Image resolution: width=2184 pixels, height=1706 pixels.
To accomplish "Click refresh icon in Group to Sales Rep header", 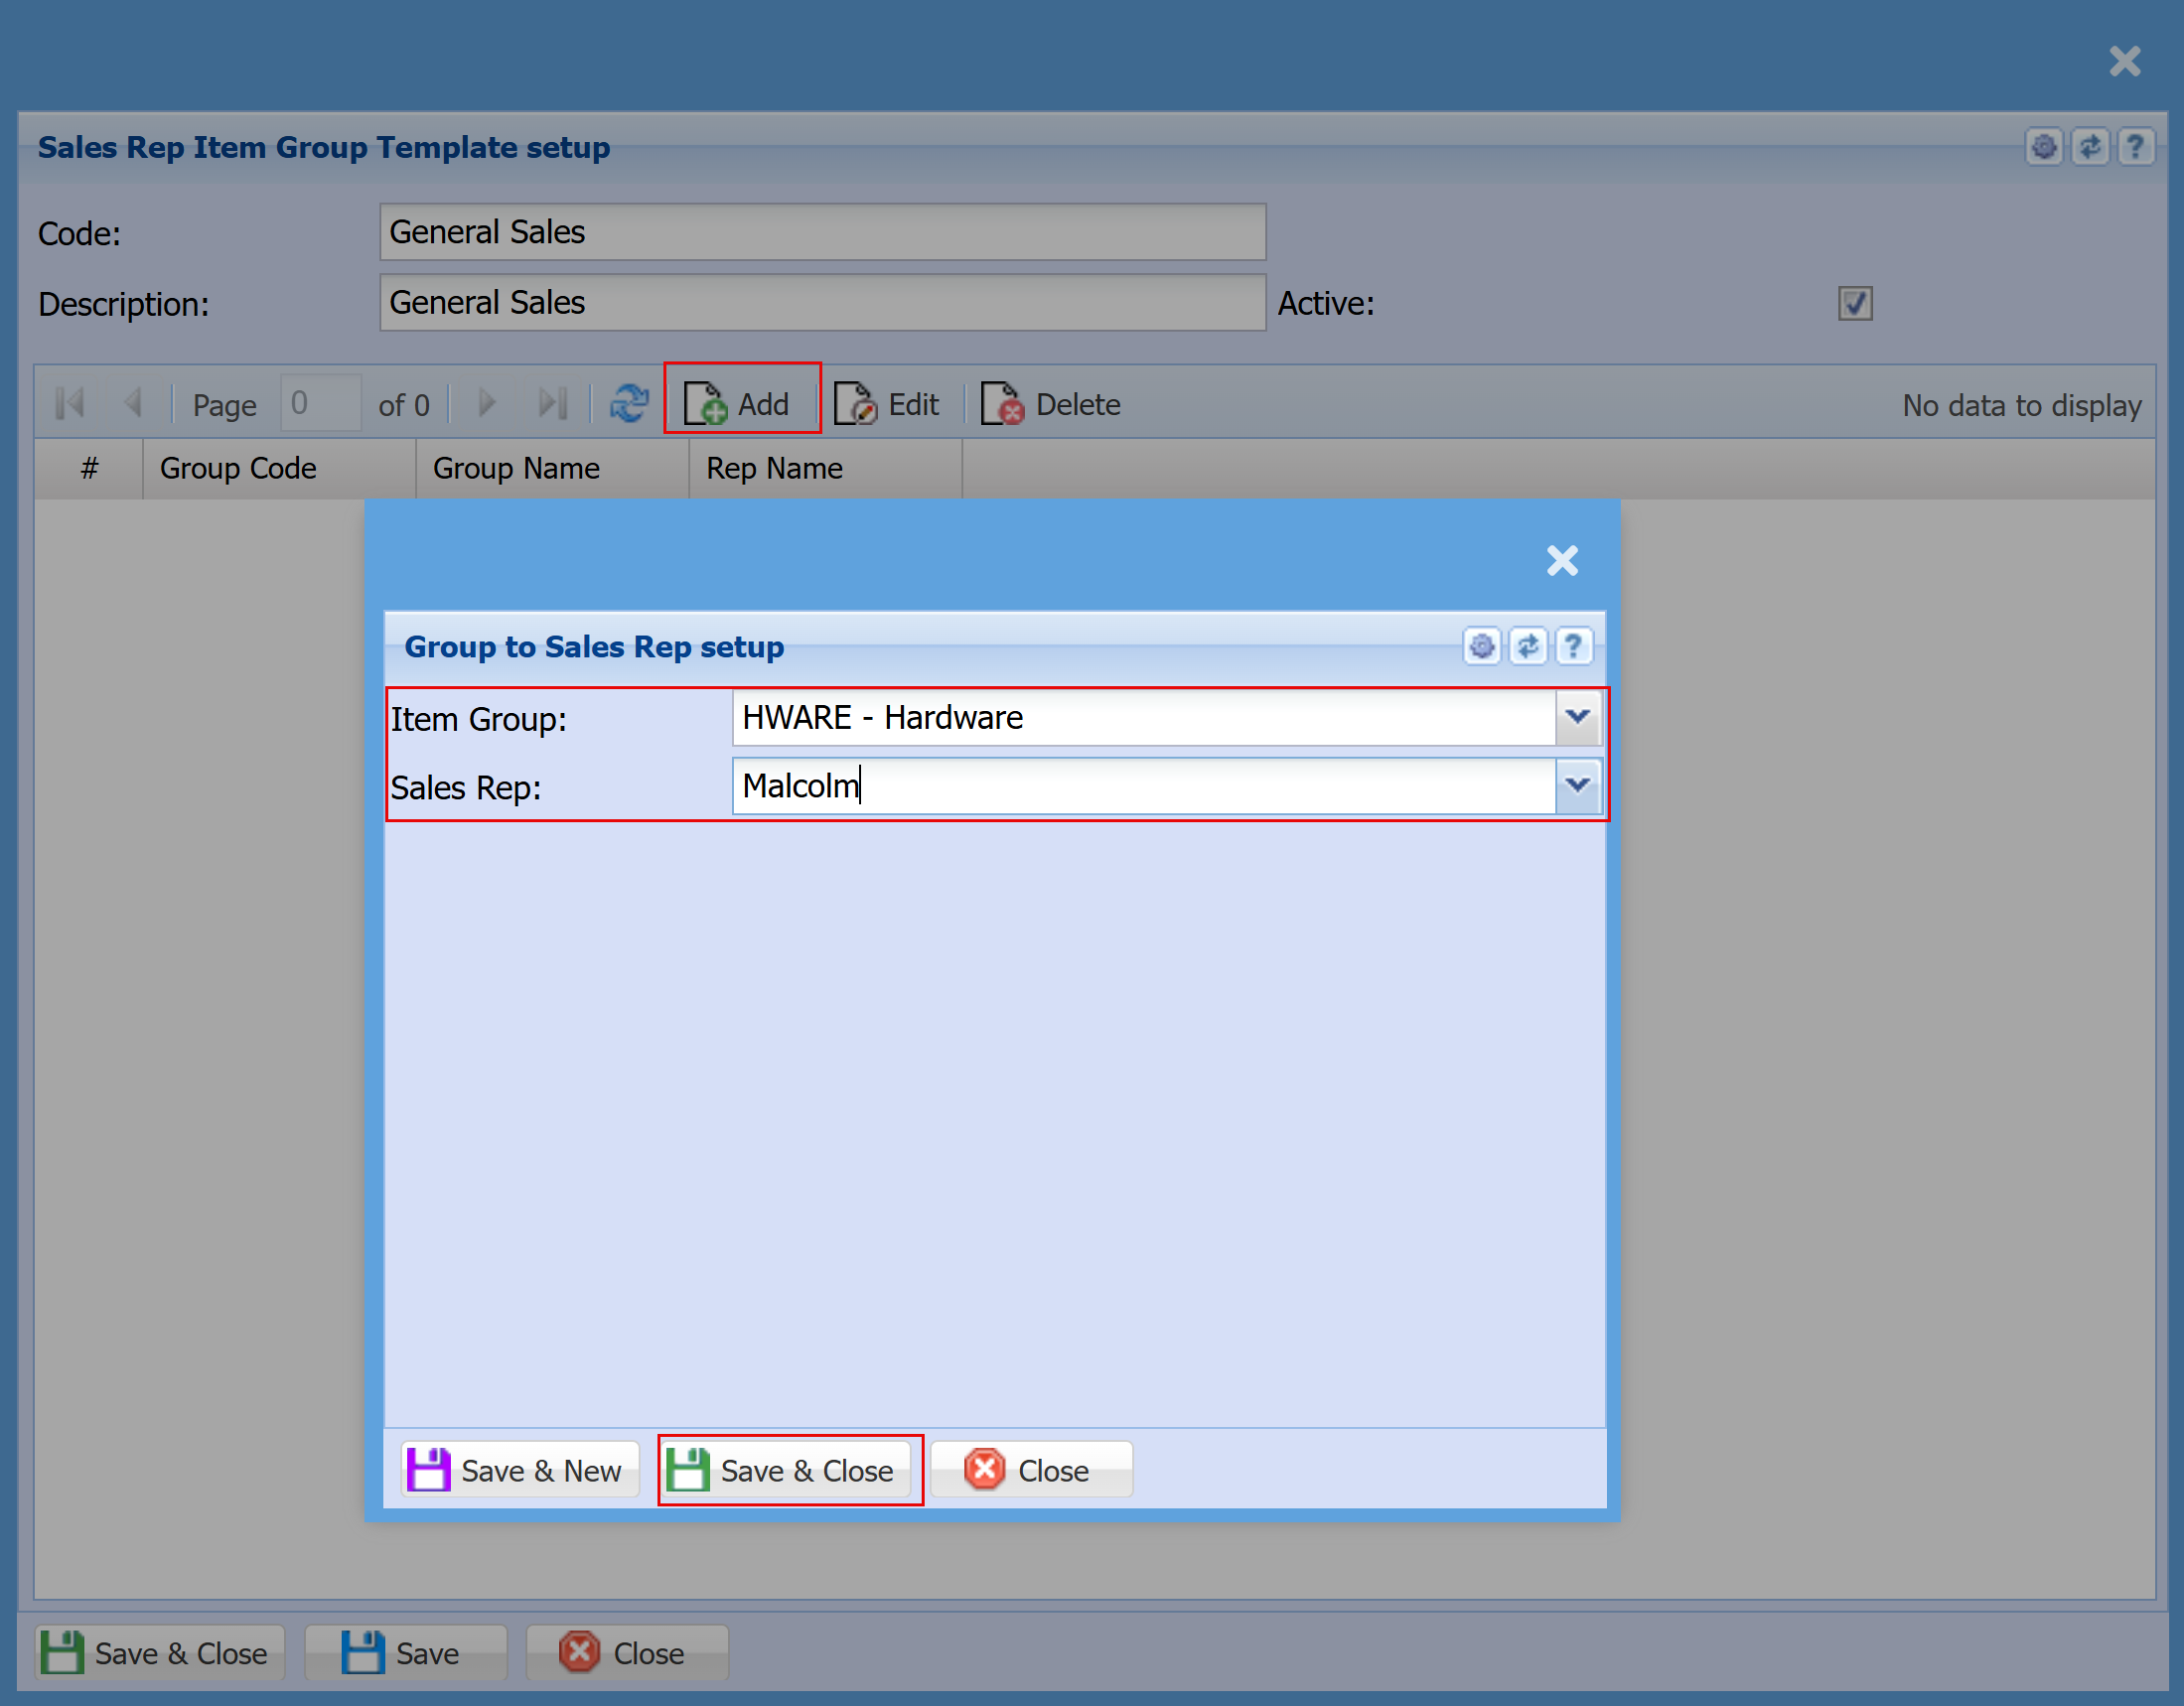I will coord(1527,647).
